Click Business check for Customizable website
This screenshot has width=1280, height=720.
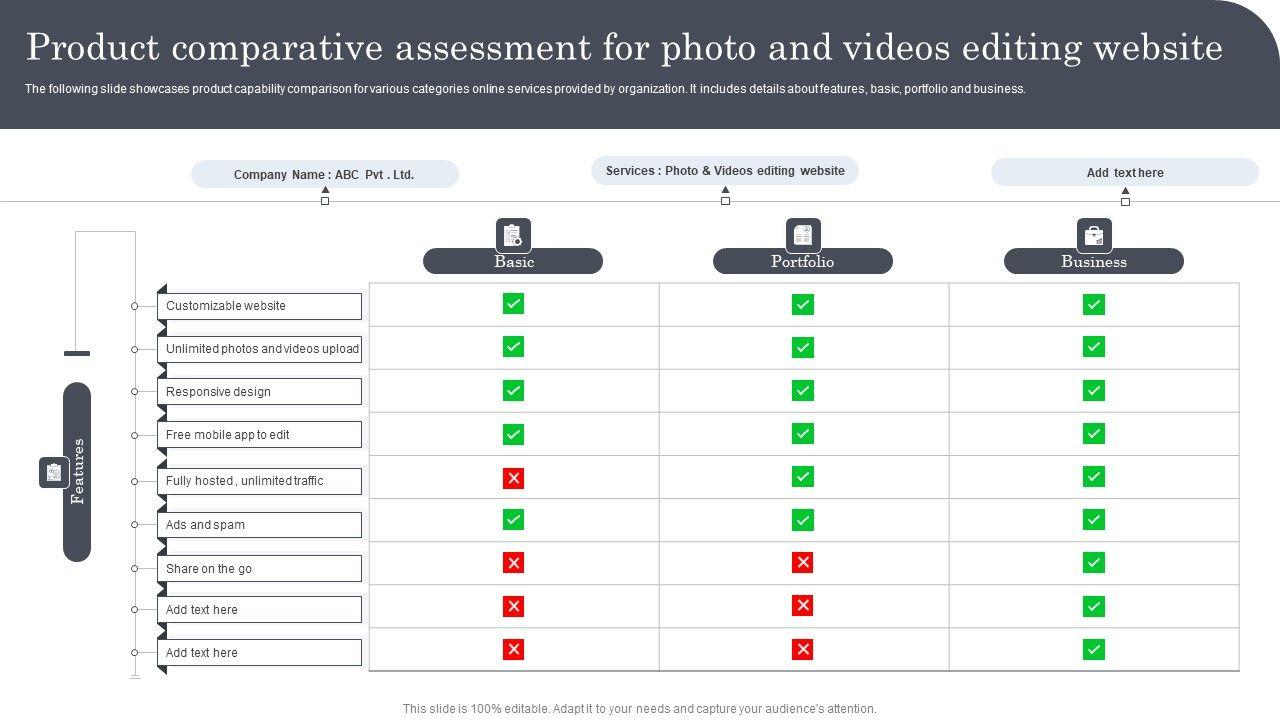1094,304
